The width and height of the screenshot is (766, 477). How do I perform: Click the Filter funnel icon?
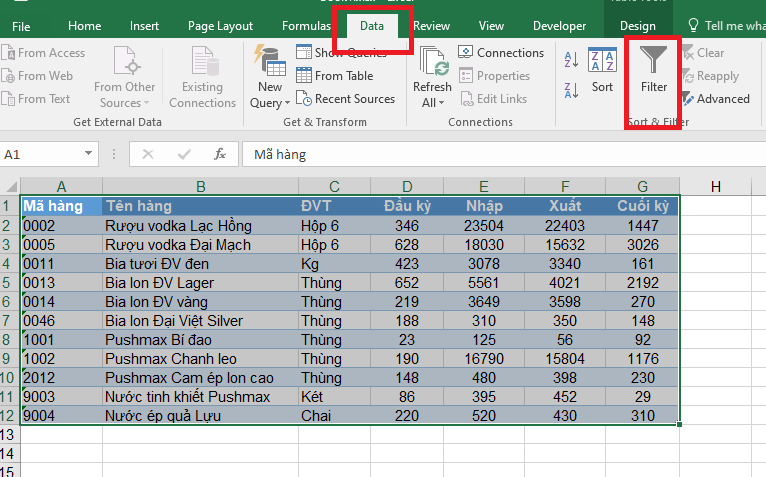[x=653, y=65]
